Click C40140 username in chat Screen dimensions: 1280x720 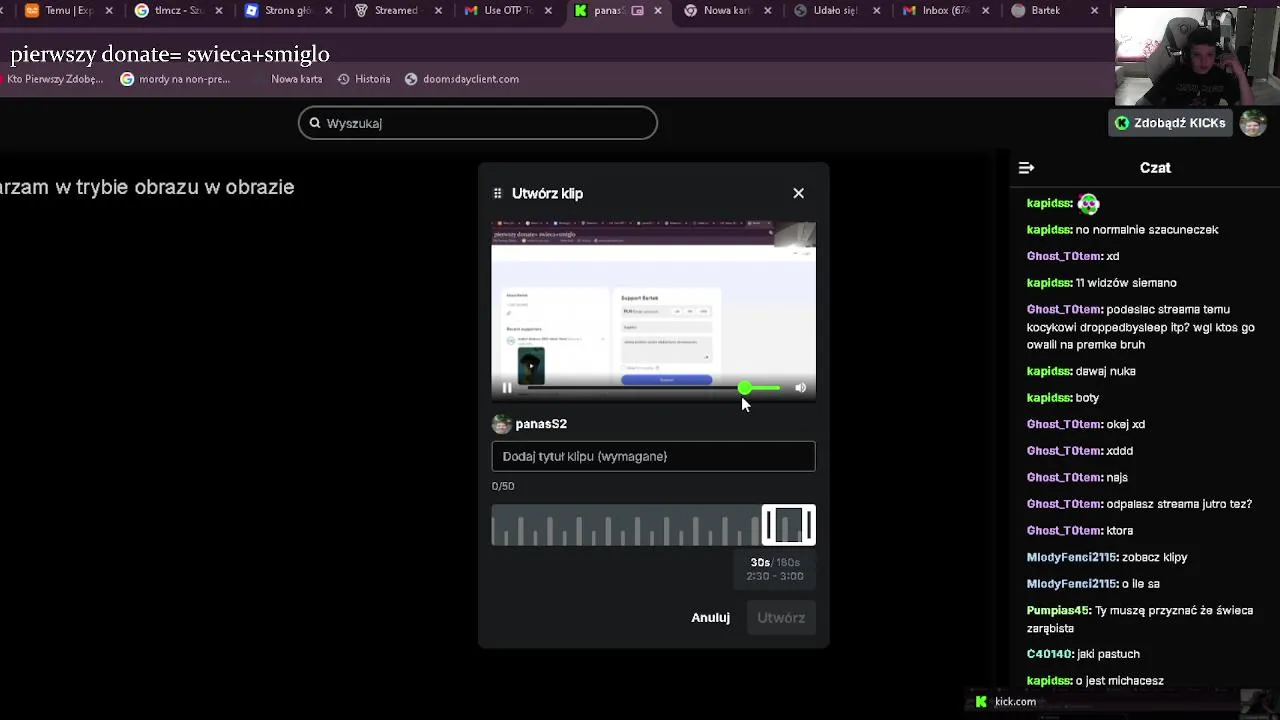pyautogui.click(x=1049, y=654)
